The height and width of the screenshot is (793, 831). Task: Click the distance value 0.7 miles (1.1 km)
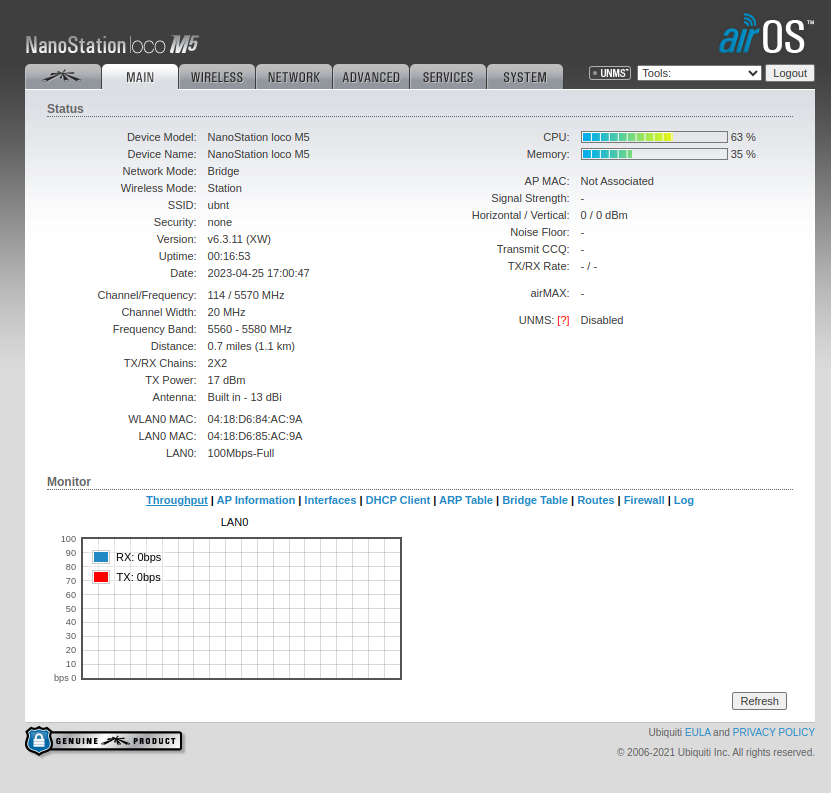pos(251,346)
